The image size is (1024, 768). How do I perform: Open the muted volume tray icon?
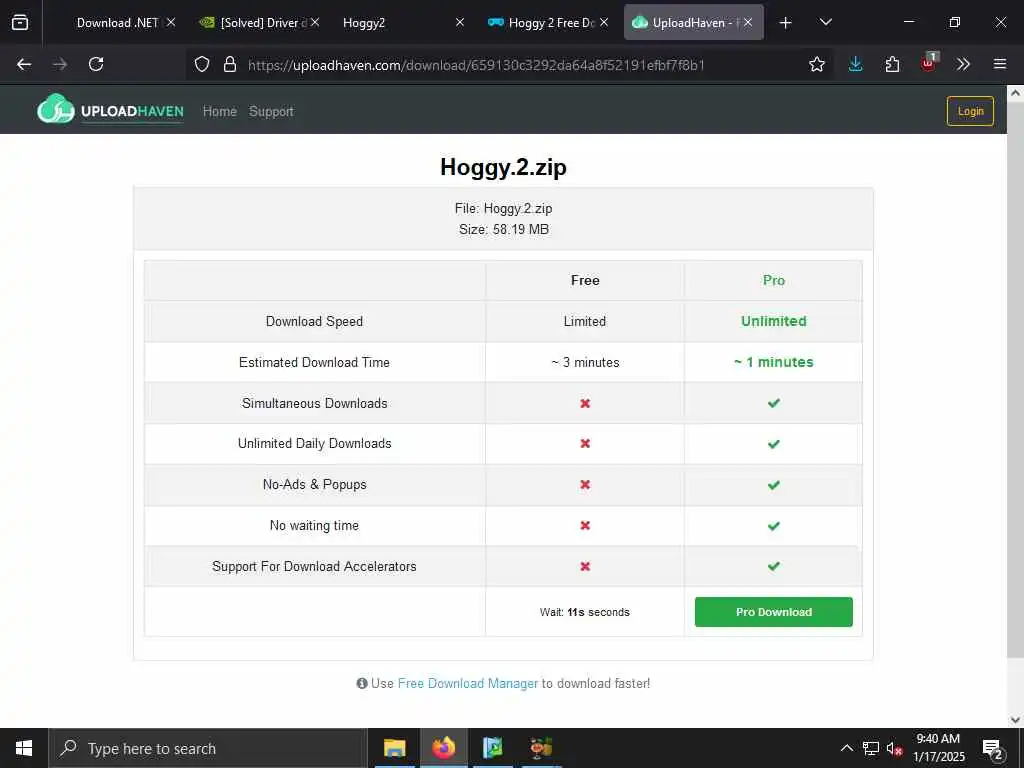click(894, 748)
